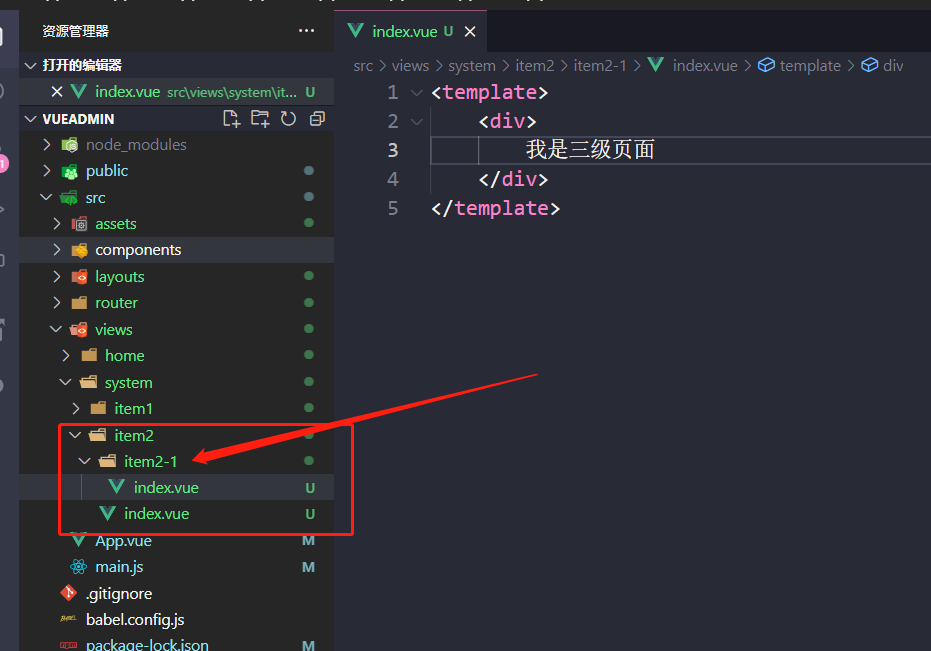Click the item2 breadcrumb segment
Screen dimensions: 931x651
(x=534, y=65)
